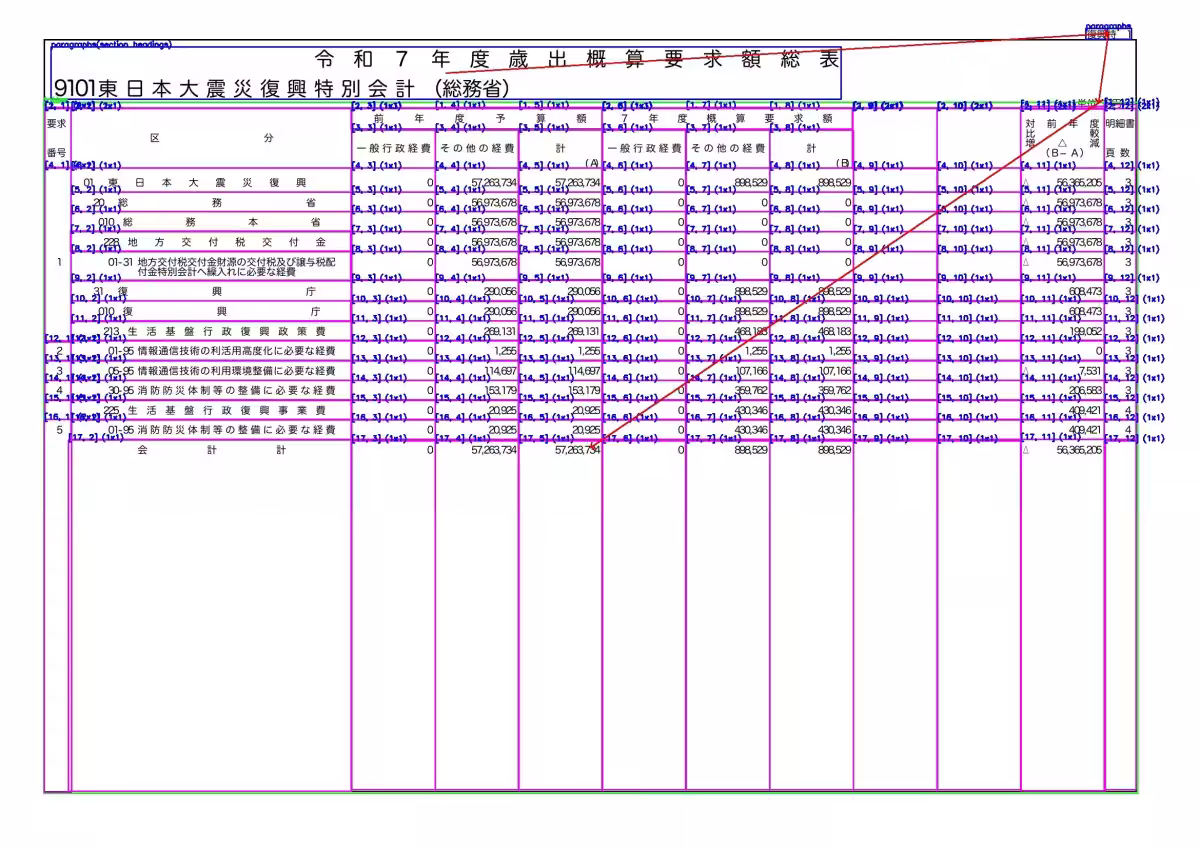This screenshot has height=848, width=1200.
Task: Select the 225 生活基盤行政復興事業費 row
Action: click(210, 410)
